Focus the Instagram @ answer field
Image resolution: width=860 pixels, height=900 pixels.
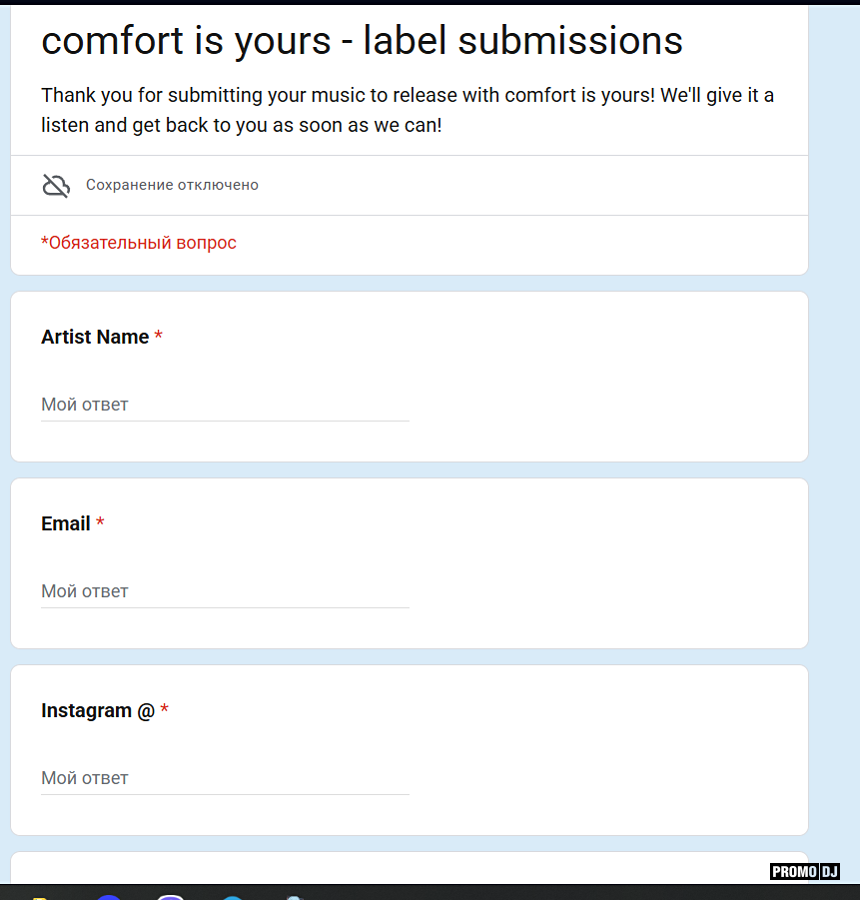pos(224,779)
